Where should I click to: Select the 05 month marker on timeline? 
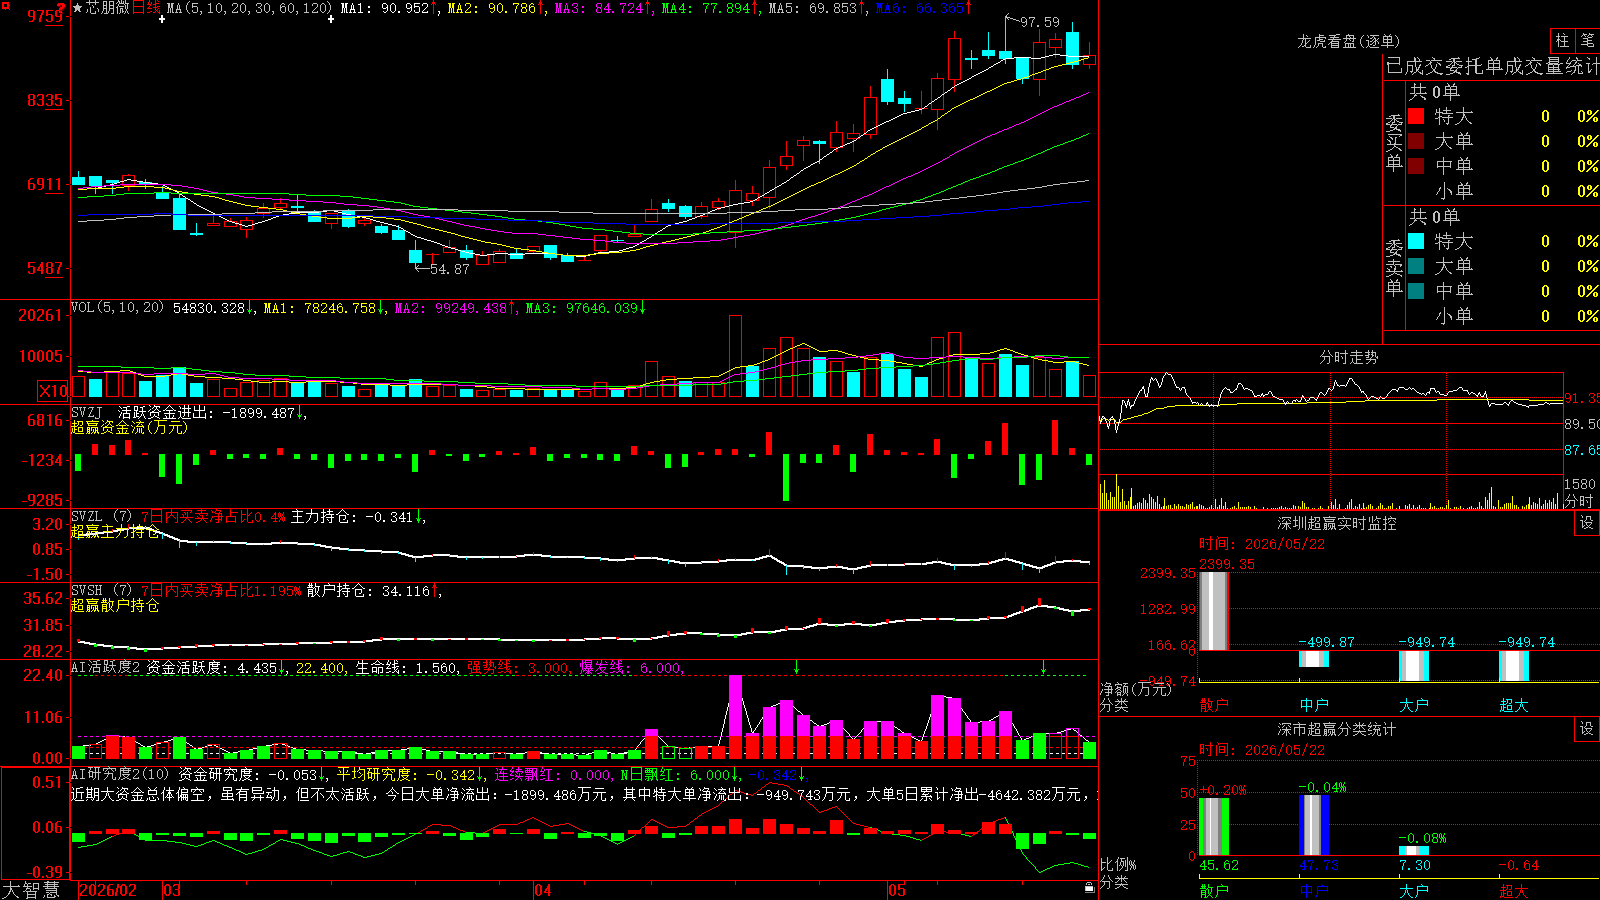point(897,890)
